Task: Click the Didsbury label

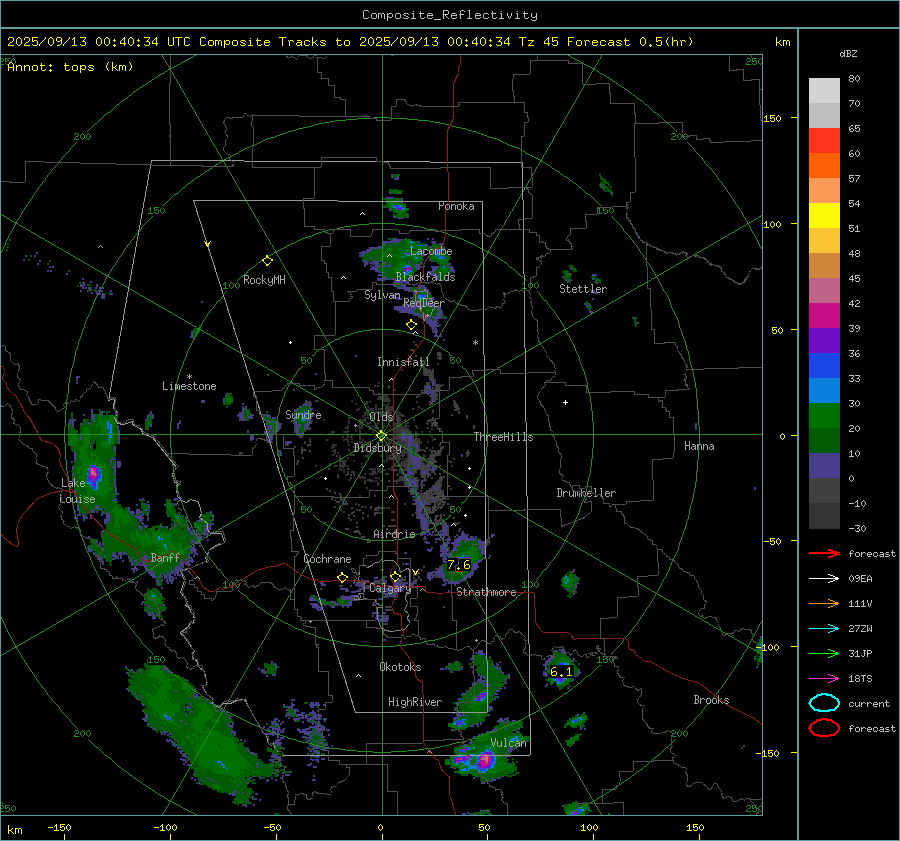Action: (377, 448)
